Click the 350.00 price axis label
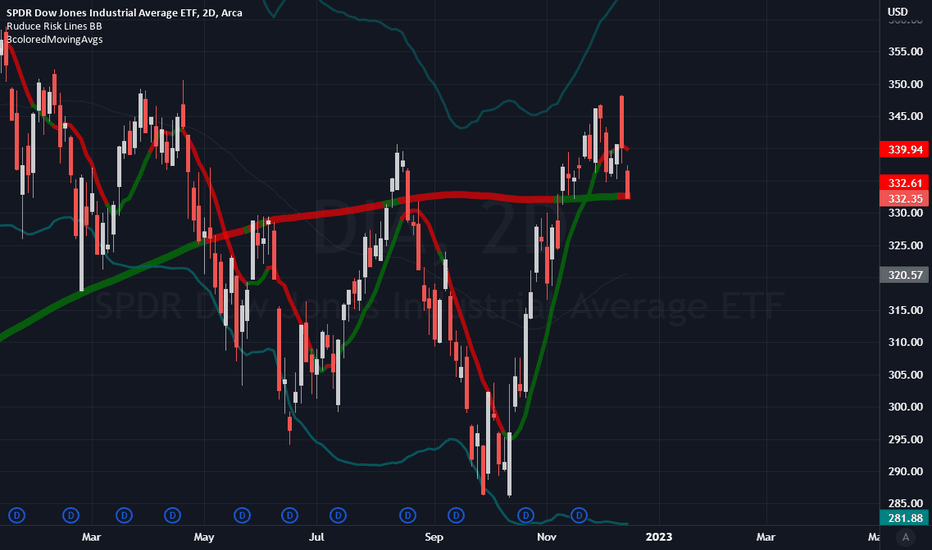Screen dimensions: 932x550 pos(905,84)
